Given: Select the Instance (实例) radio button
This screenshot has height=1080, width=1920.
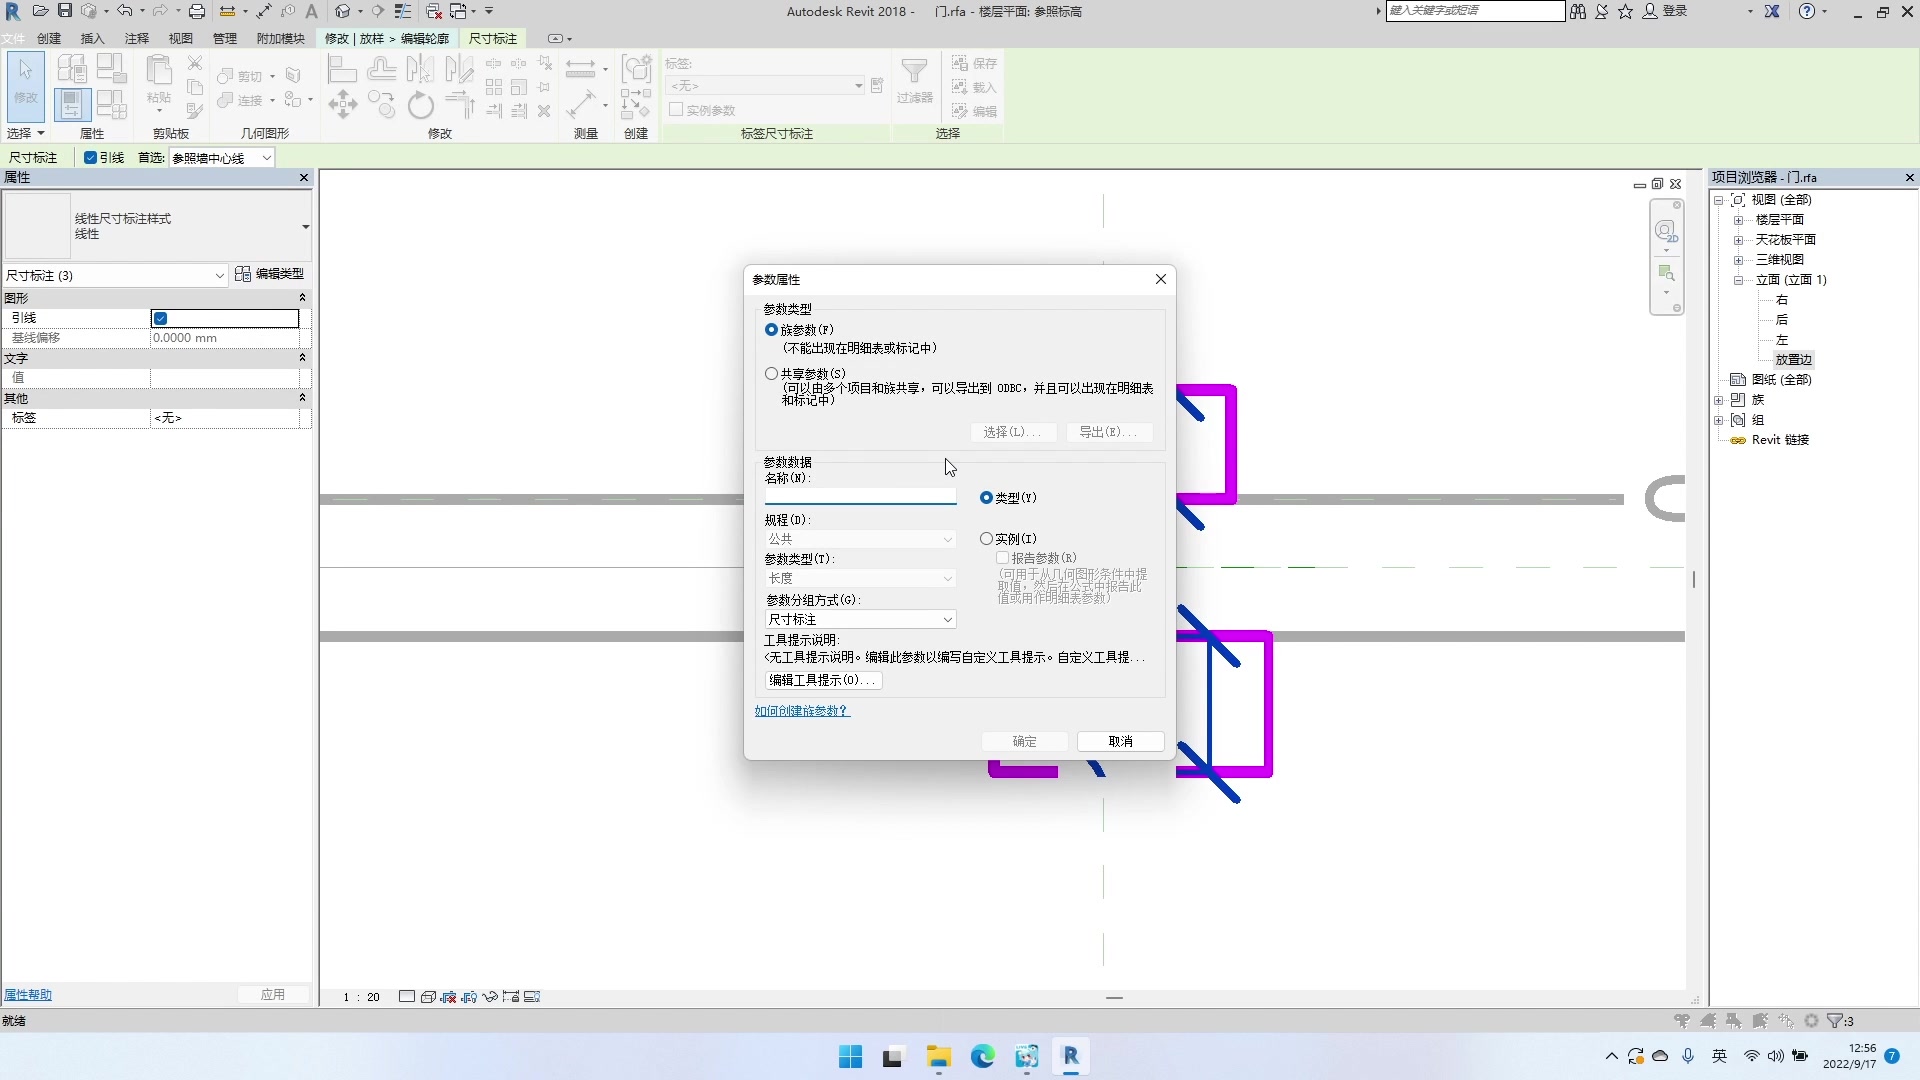Looking at the screenshot, I should click(986, 538).
